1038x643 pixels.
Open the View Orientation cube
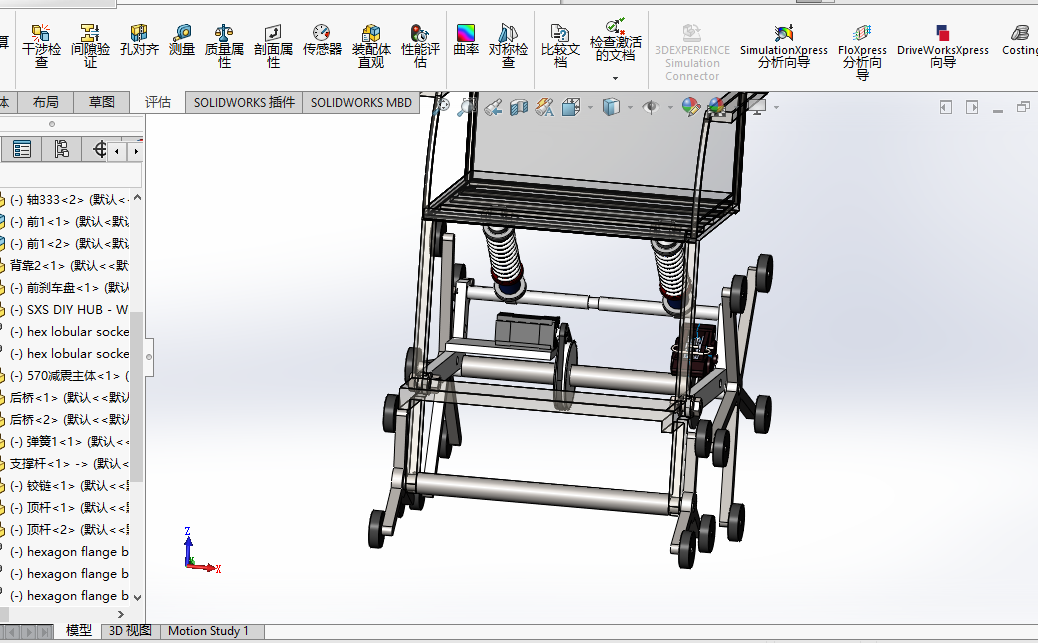click(x=571, y=107)
